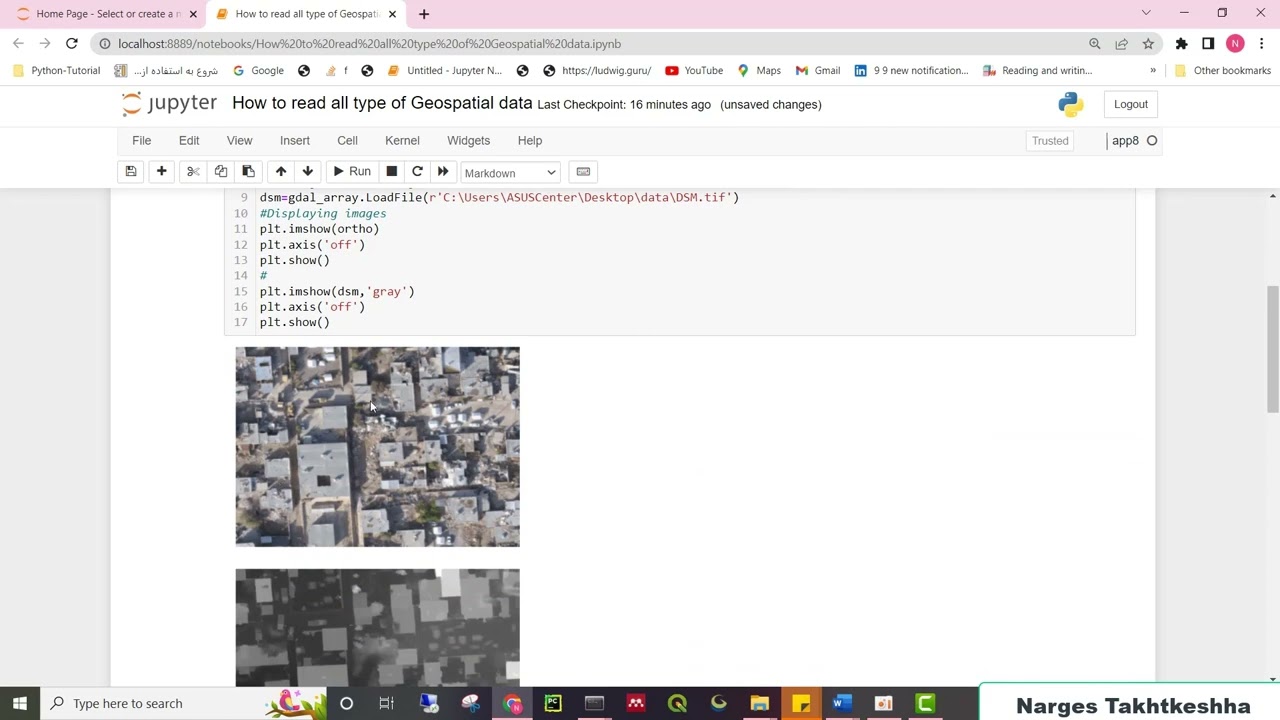Image resolution: width=1280 pixels, height=720 pixels.
Task: Click the orthophoto output image
Action: click(377, 447)
